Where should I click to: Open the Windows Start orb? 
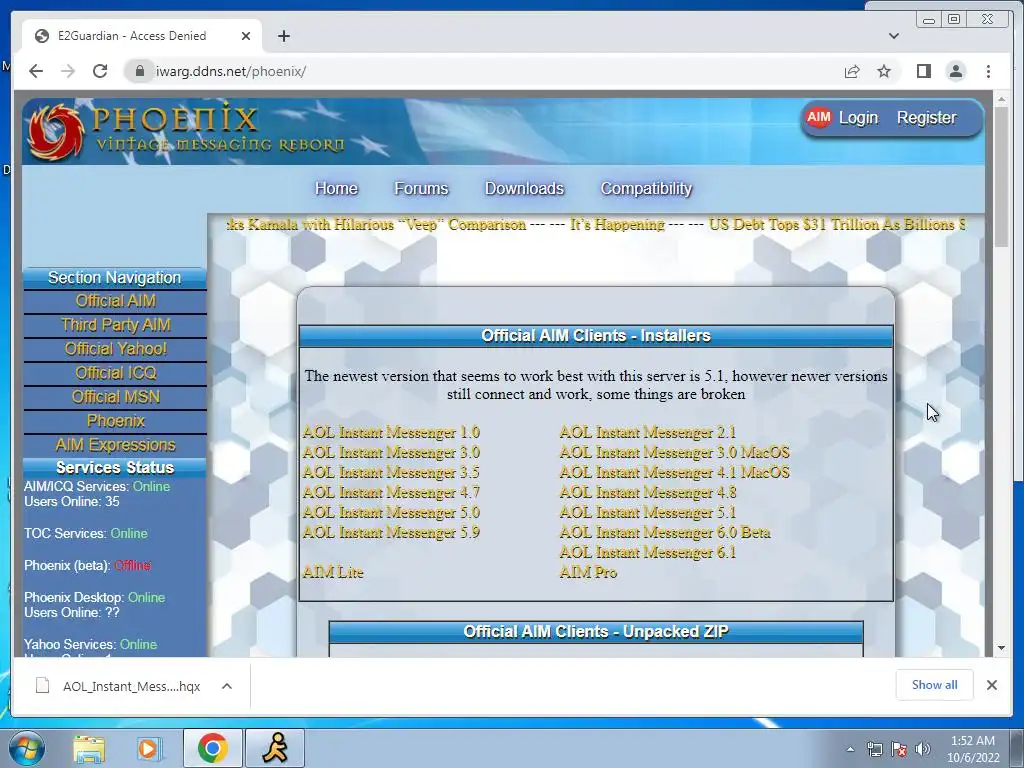pyautogui.click(x=27, y=748)
